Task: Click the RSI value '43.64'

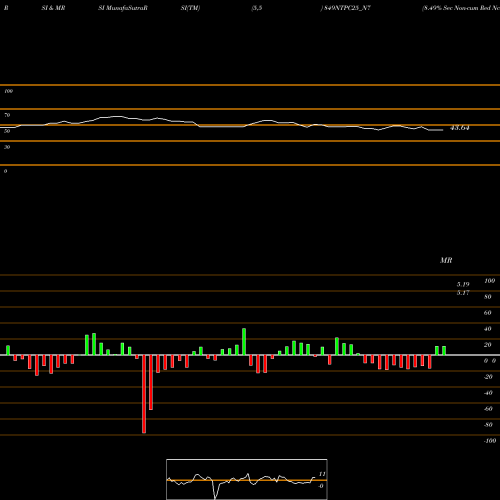Action: [460, 128]
